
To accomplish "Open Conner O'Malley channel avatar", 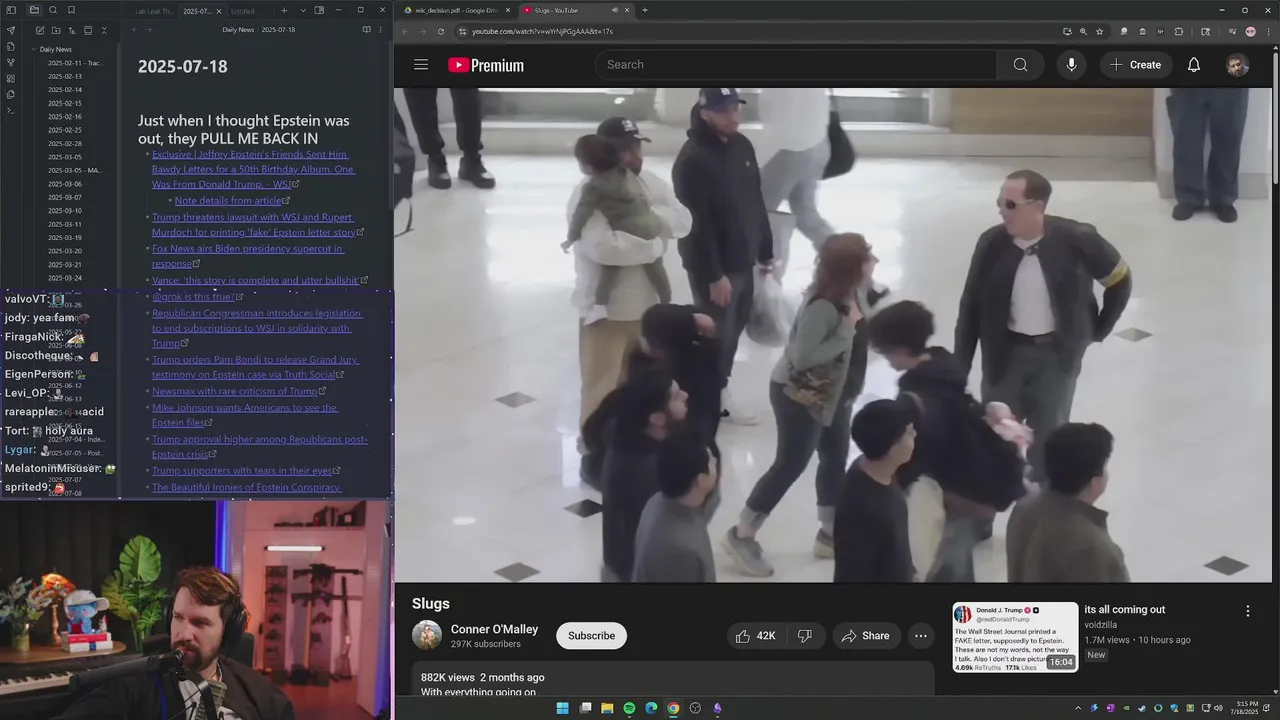I will pos(427,635).
